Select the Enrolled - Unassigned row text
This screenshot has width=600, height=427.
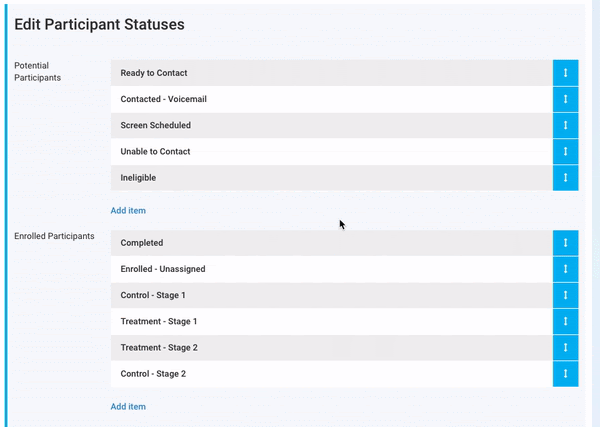tap(163, 269)
